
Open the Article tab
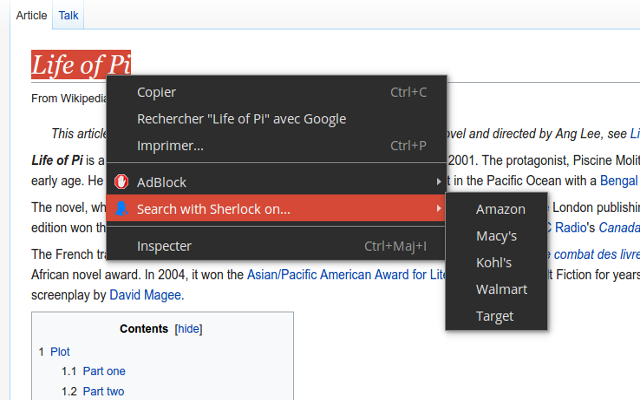pos(31,15)
